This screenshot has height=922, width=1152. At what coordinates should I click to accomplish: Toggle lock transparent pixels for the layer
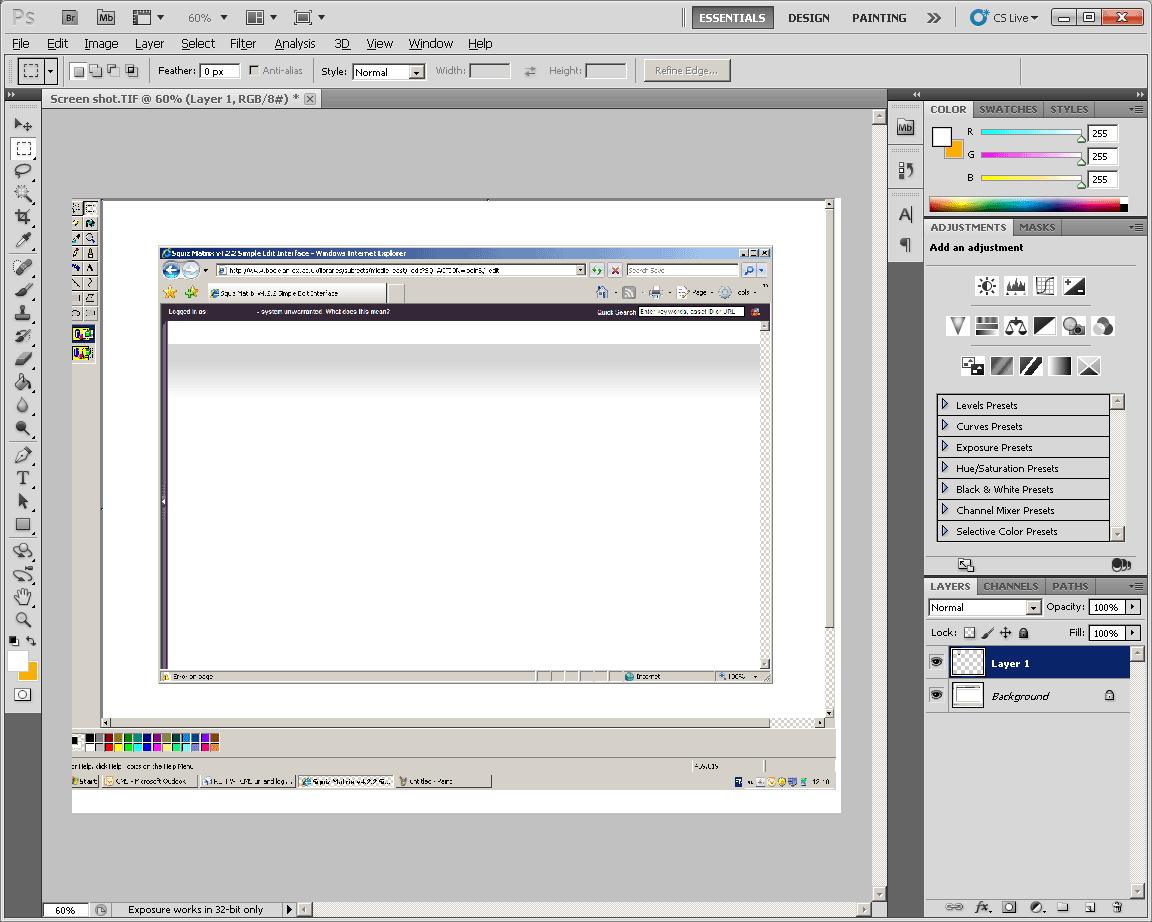tap(968, 633)
